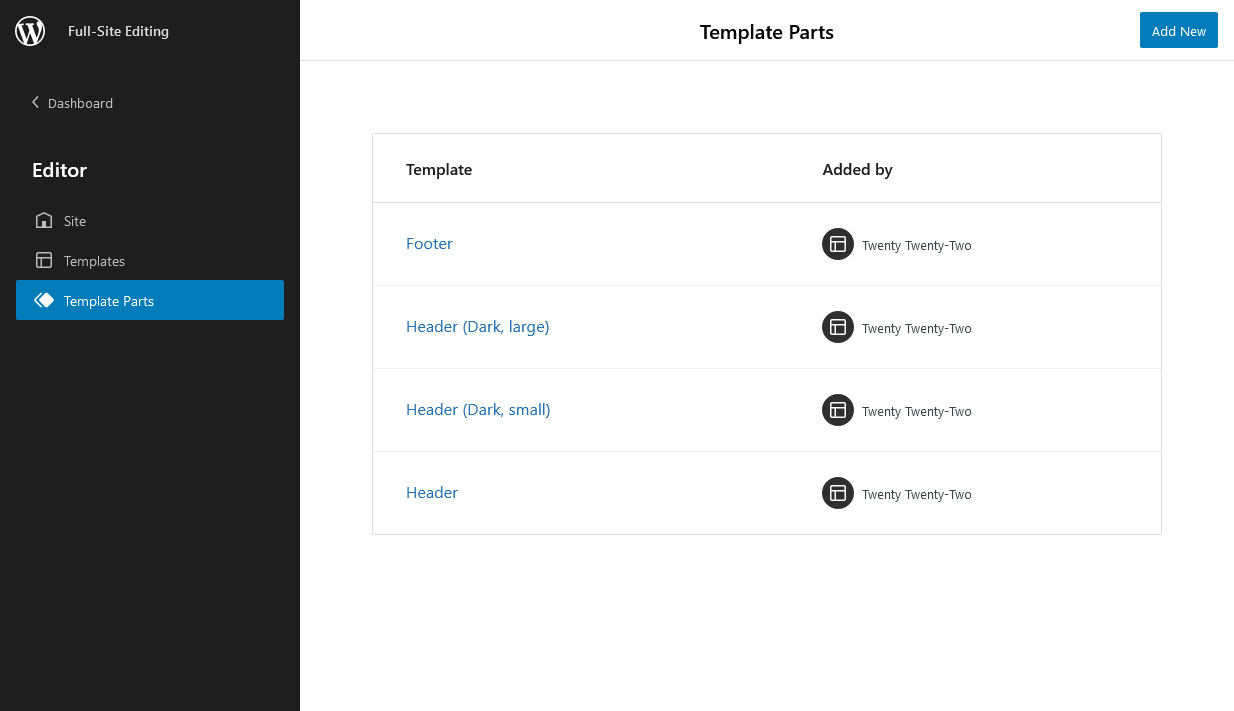Open the Footer template part
The image size is (1234, 711).
(x=429, y=243)
